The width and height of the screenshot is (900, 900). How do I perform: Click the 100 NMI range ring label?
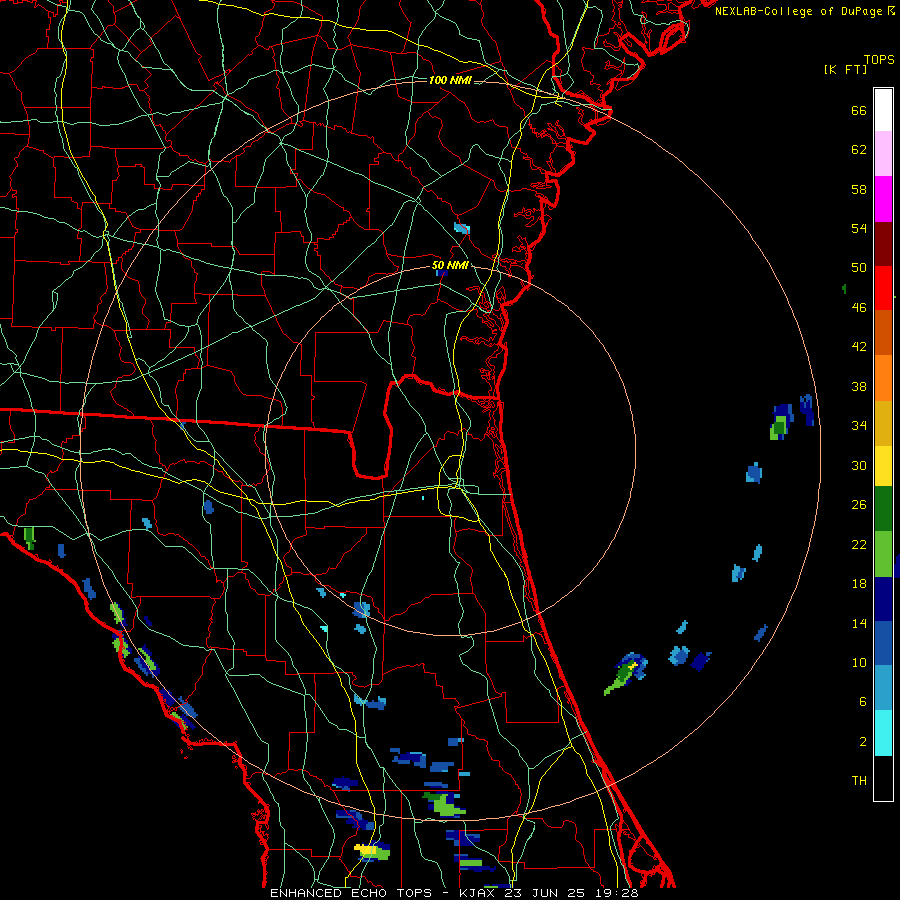(x=450, y=80)
